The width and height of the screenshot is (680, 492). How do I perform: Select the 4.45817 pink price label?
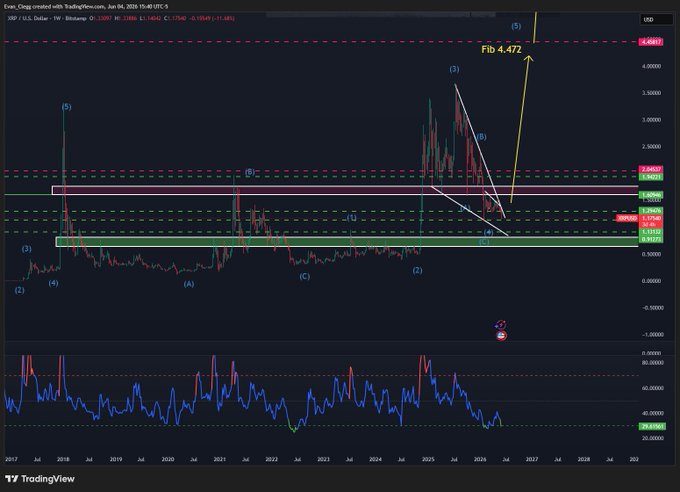pyautogui.click(x=651, y=42)
